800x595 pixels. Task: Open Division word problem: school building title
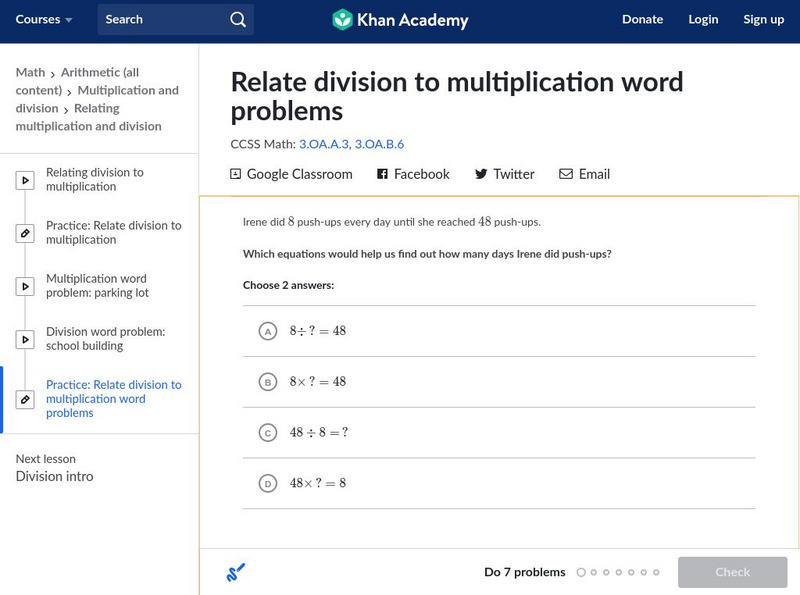[106, 339]
